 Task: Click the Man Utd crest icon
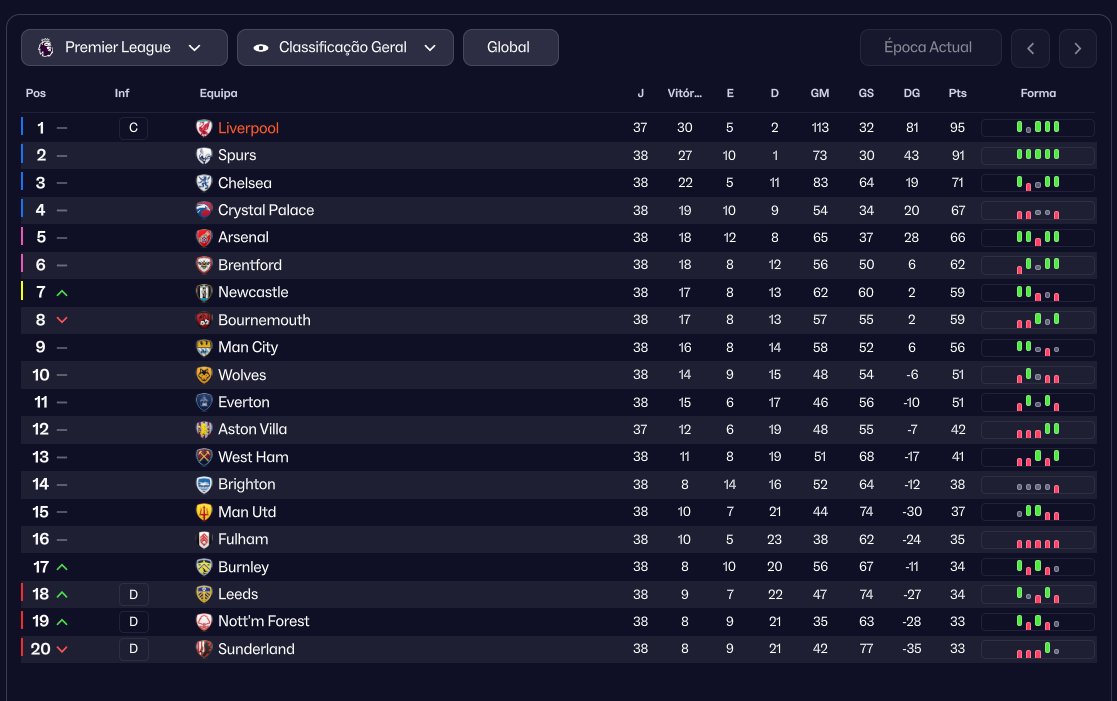coord(204,512)
